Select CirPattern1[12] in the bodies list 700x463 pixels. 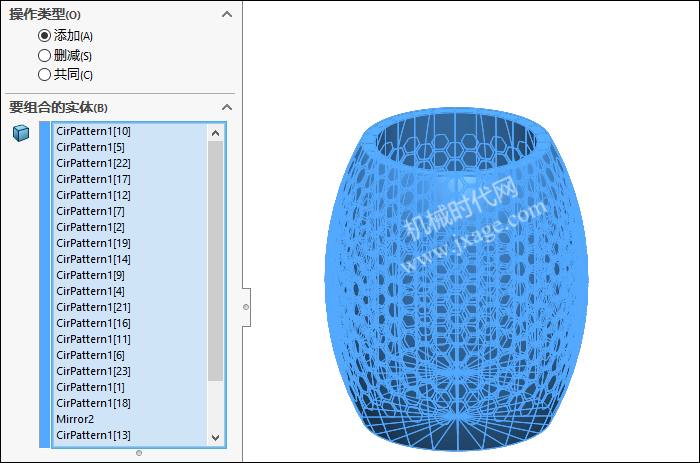[x=130, y=196]
